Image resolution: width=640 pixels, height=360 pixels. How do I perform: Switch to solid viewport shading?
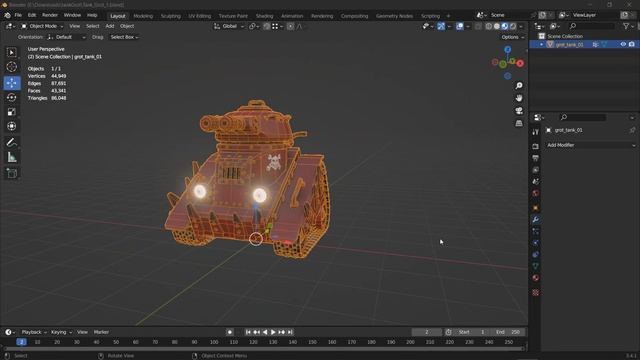click(497, 26)
